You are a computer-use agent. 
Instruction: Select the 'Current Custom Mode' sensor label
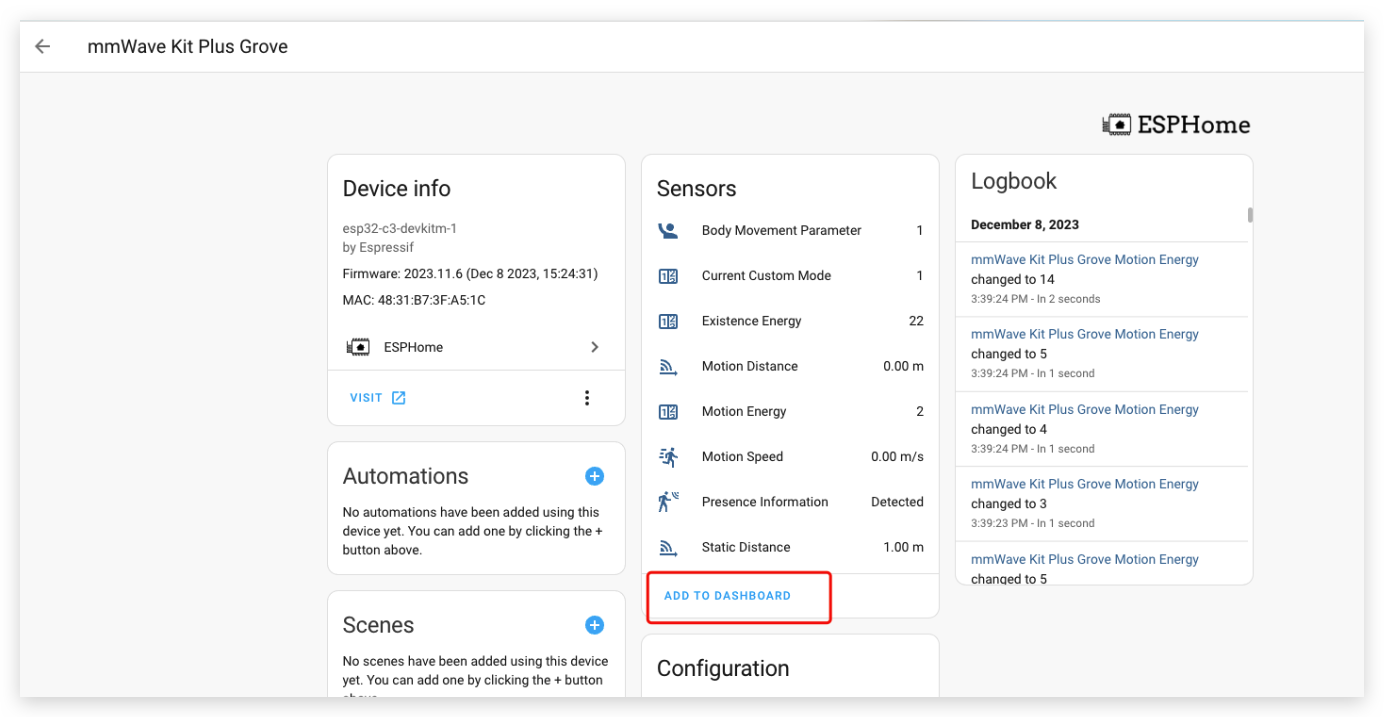(x=766, y=276)
